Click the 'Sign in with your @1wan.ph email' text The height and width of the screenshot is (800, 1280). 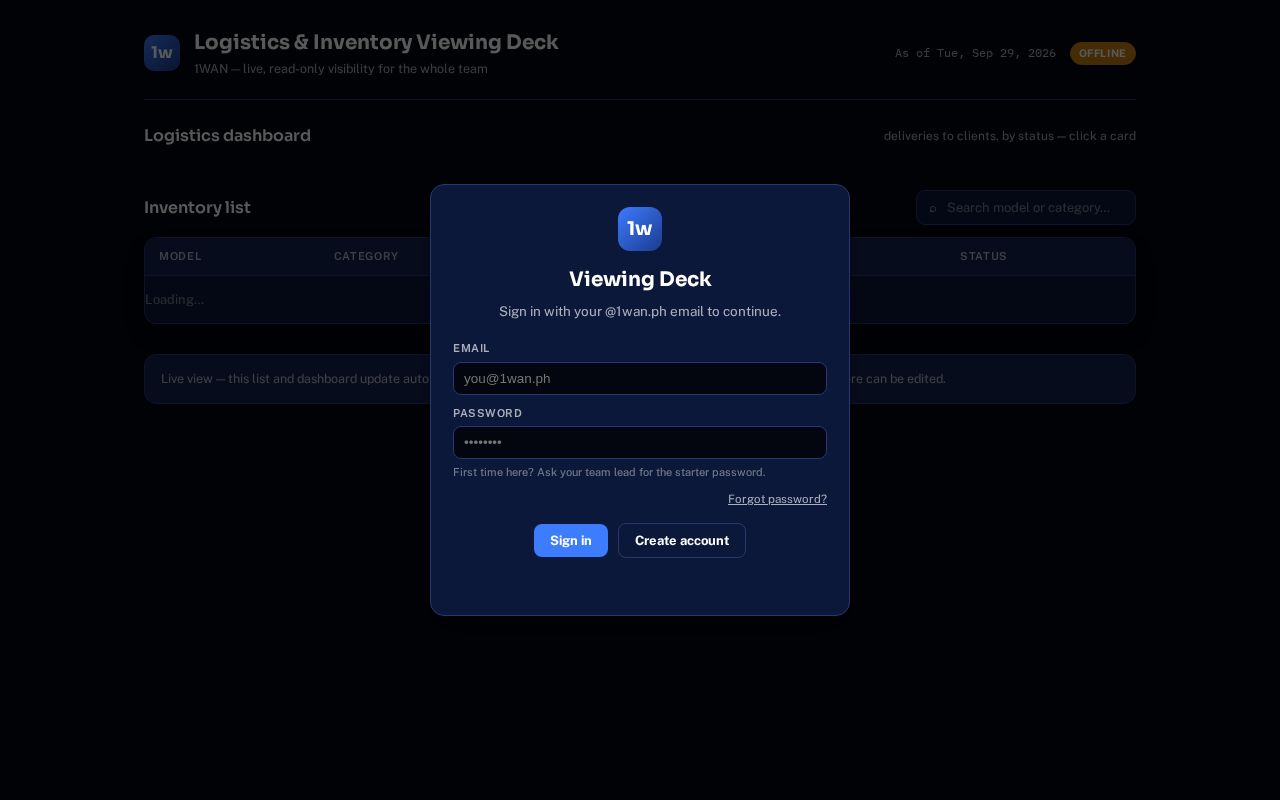[640, 311]
